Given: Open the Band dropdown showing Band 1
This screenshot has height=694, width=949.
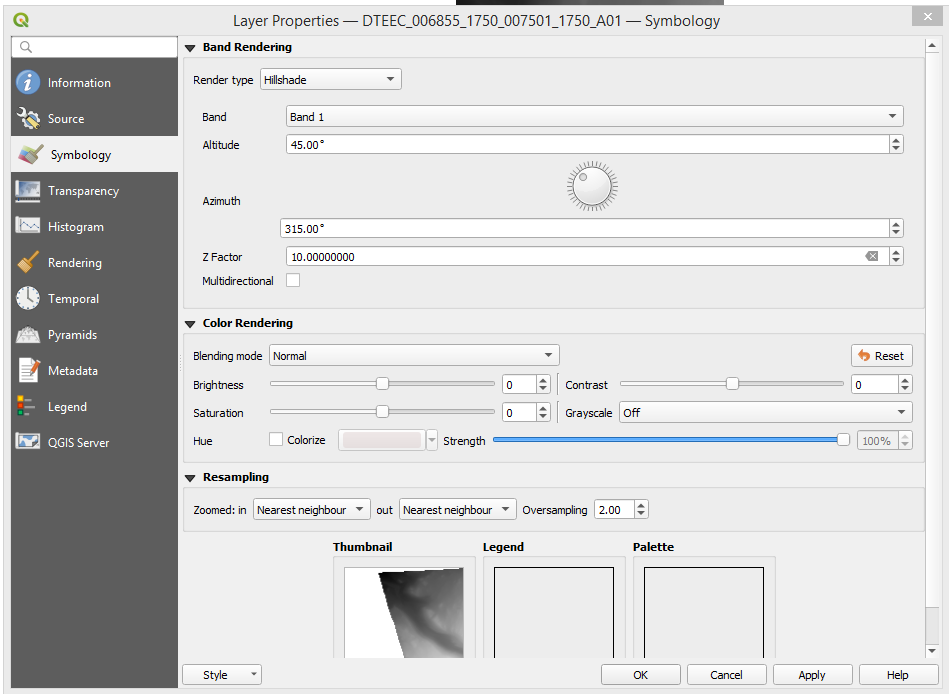Looking at the screenshot, I should click(x=594, y=116).
